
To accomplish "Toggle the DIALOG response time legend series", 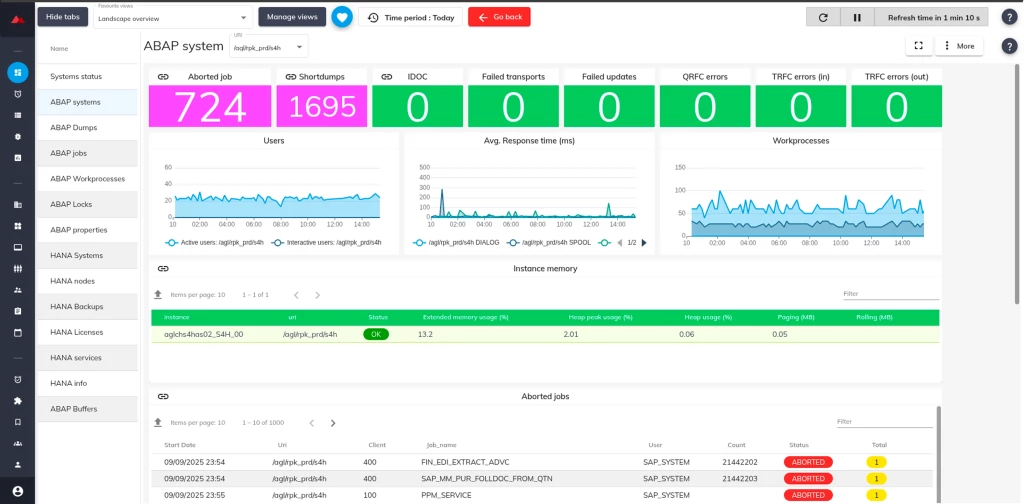I will coord(457,242).
